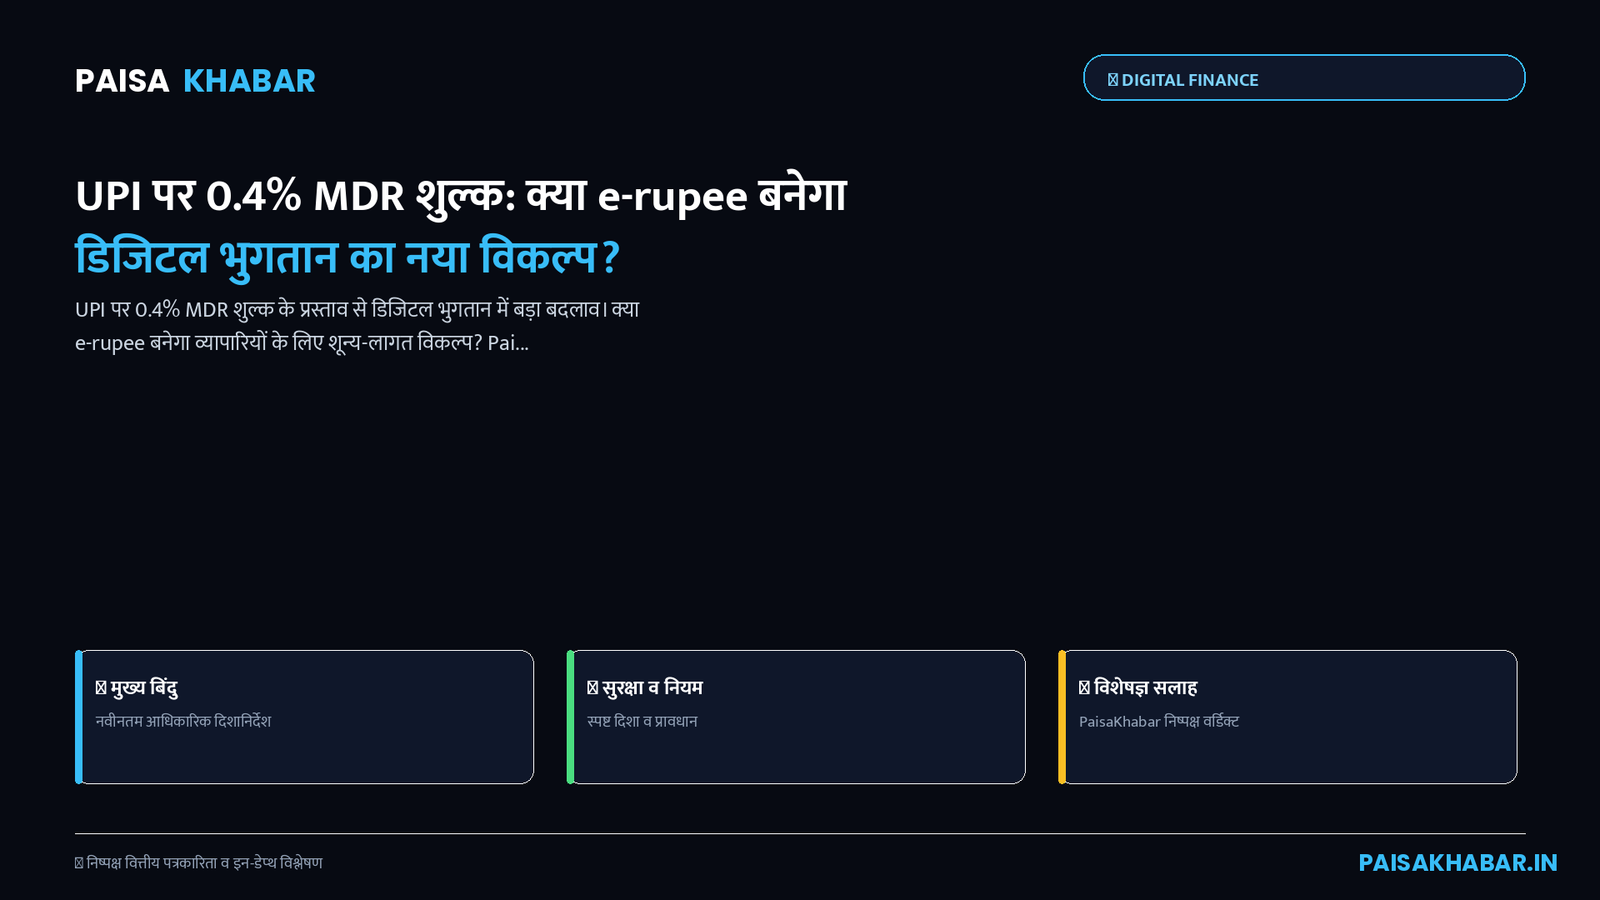Click the article summary paragraph text

357,326
